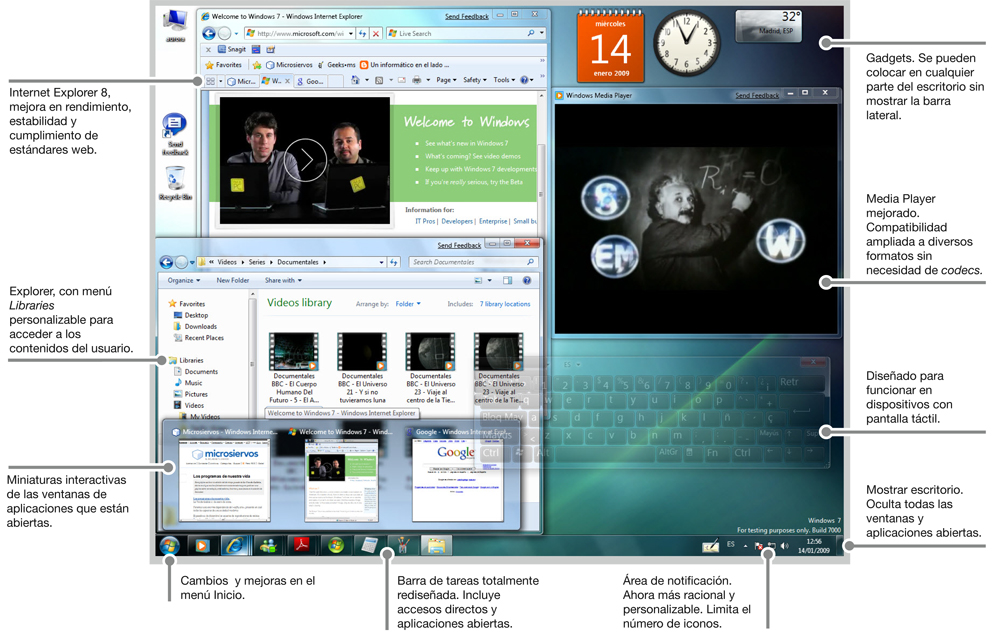Refresh the page in Internet Explorer

point(362,34)
